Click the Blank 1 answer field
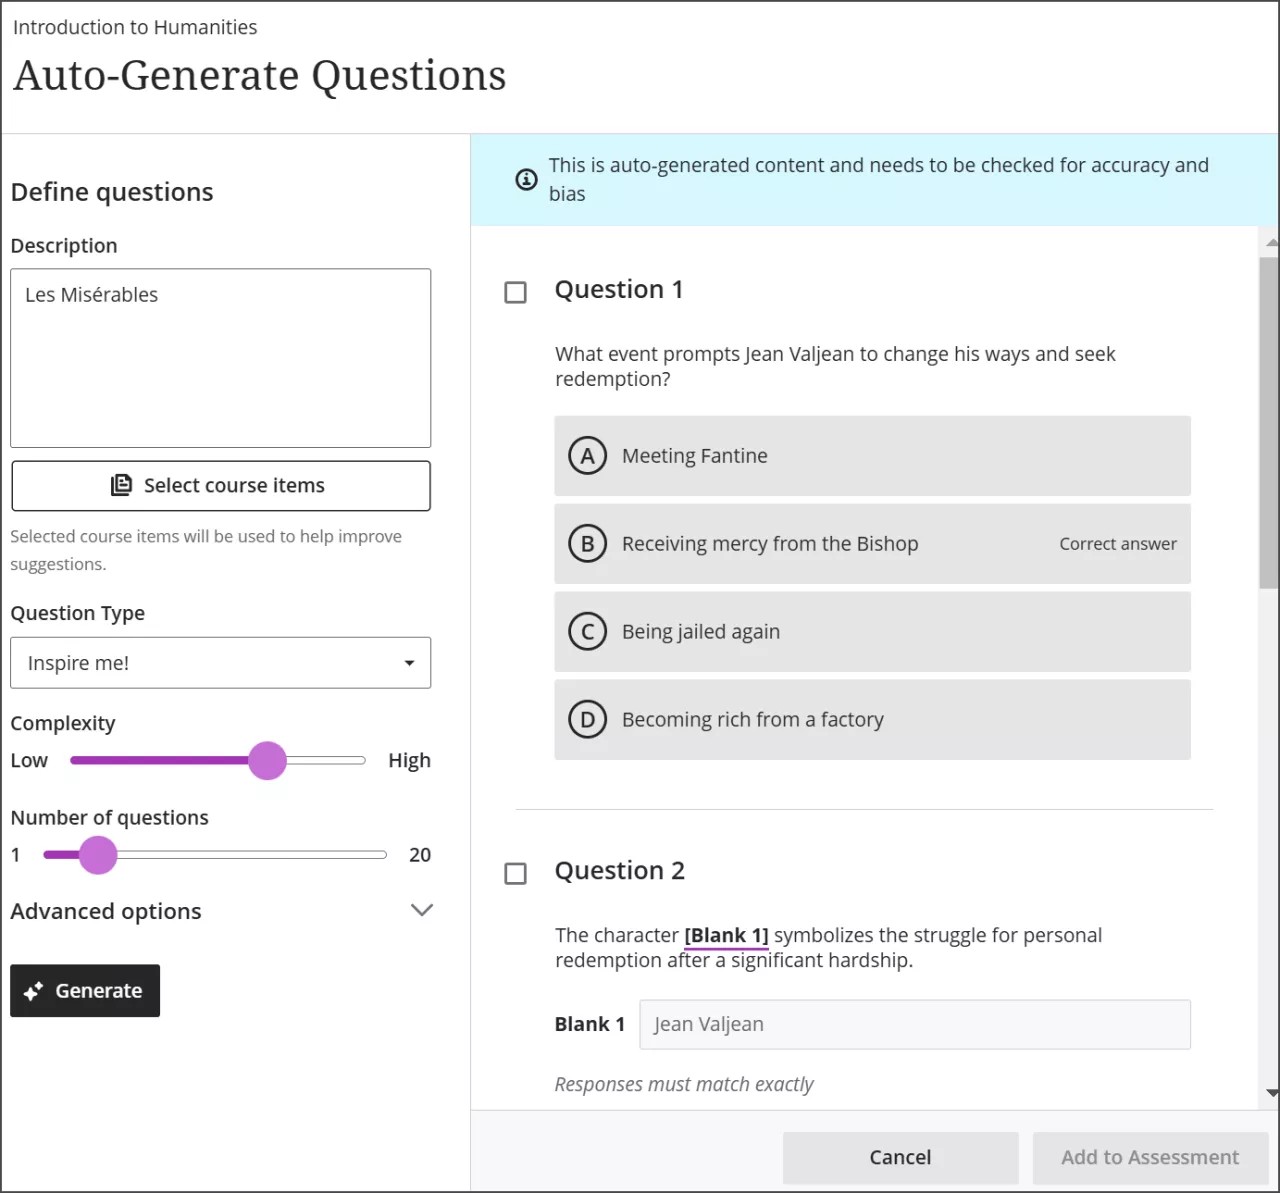The height and width of the screenshot is (1193, 1280). coord(914,1024)
